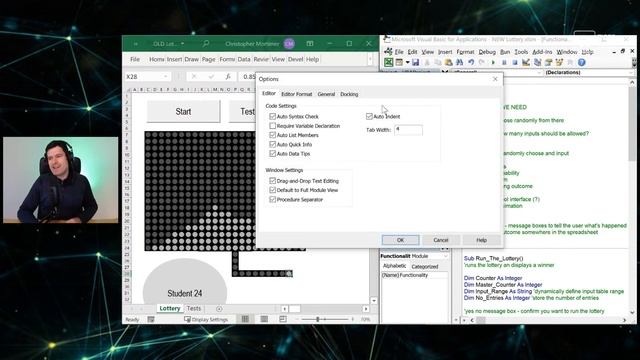Expand the Excel ribbon overflow chevron
Image resolution: width=640 pixels, height=360 pixels.
[370, 59]
